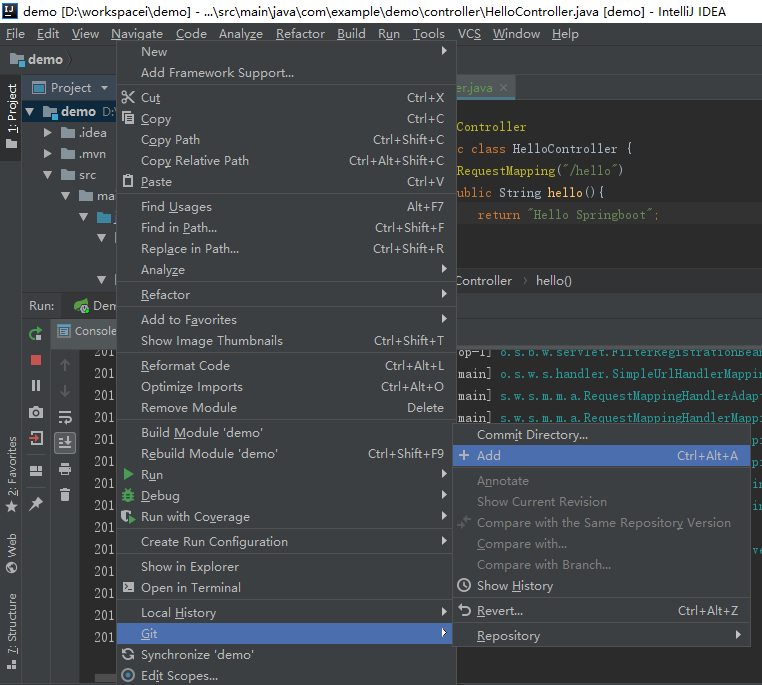762x685 pixels.
Task: Stop the running process with red square
Action: click(36, 360)
